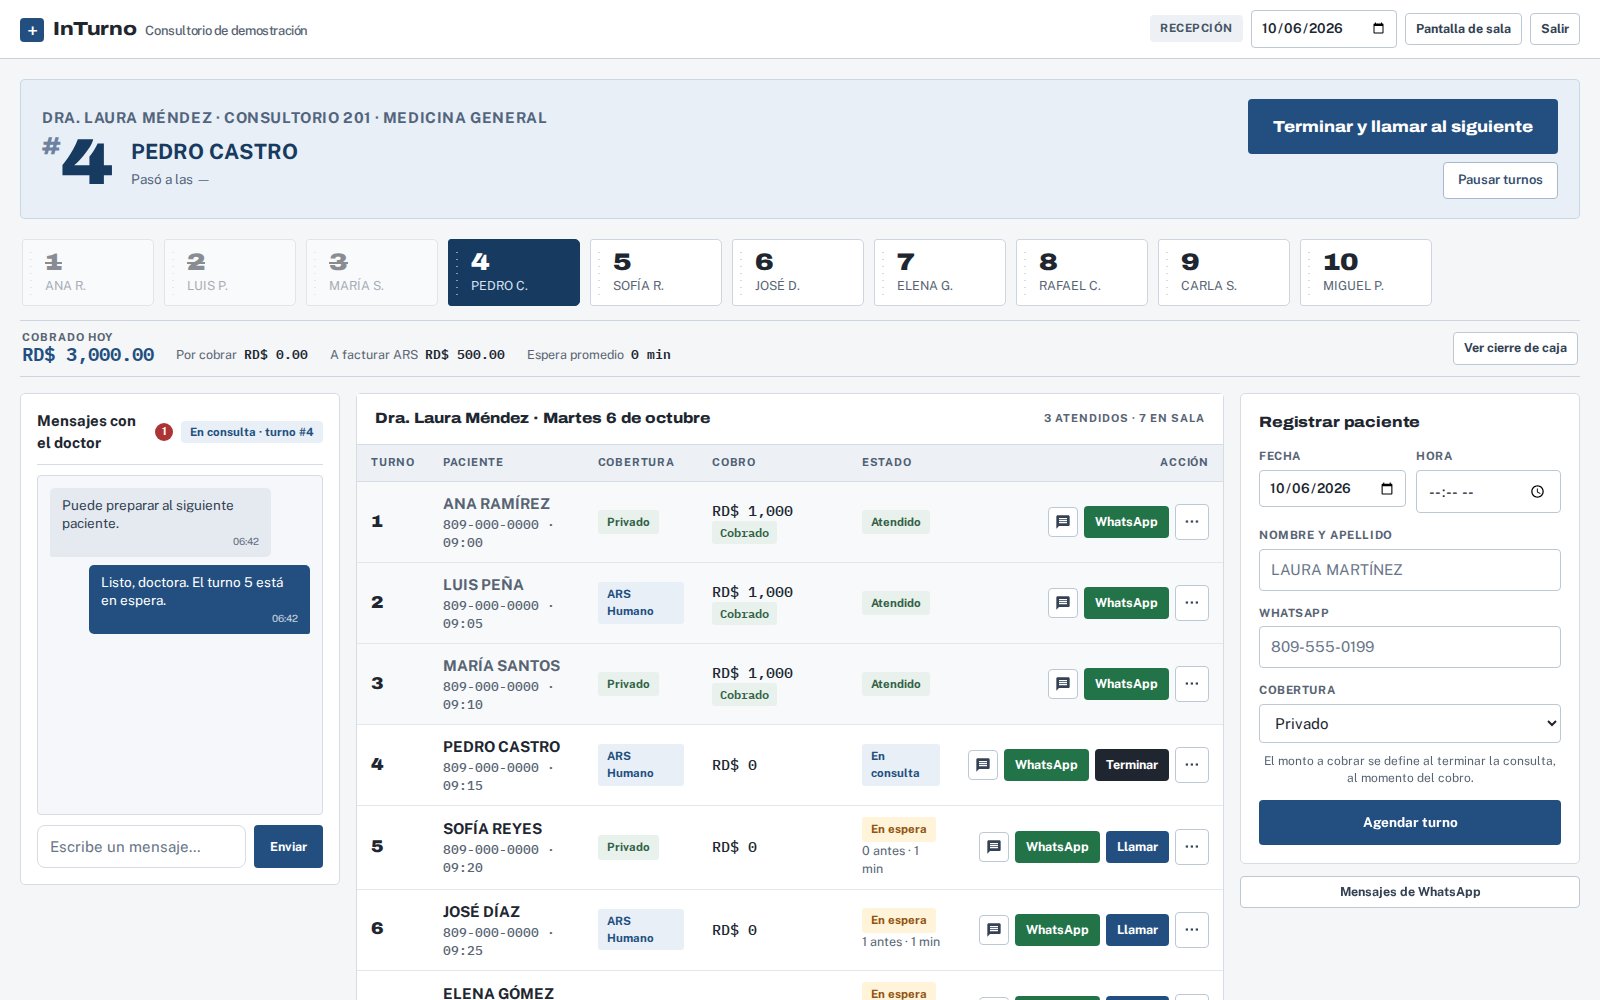Open message icon for Luis Peña
Image resolution: width=1600 pixels, height=1000 pixels.
click(x=1063, y=602)
